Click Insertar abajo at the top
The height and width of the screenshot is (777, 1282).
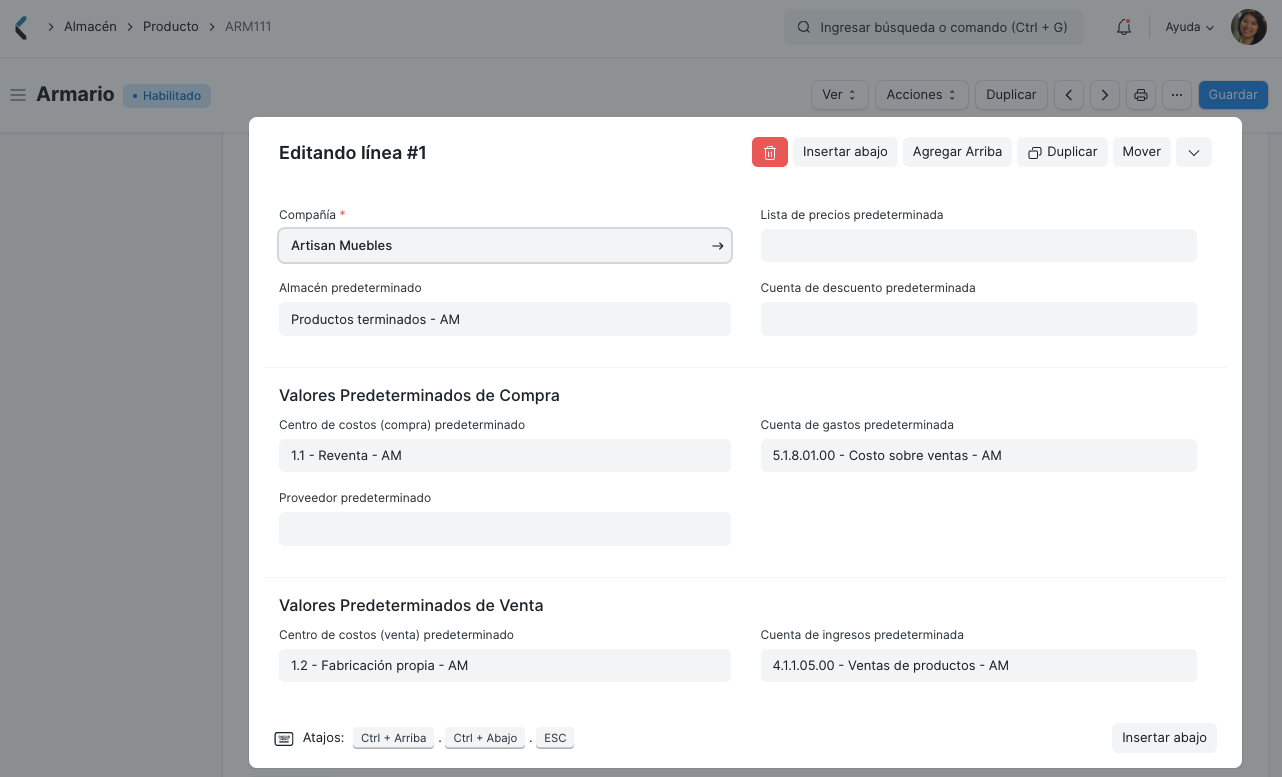(845, 152)
